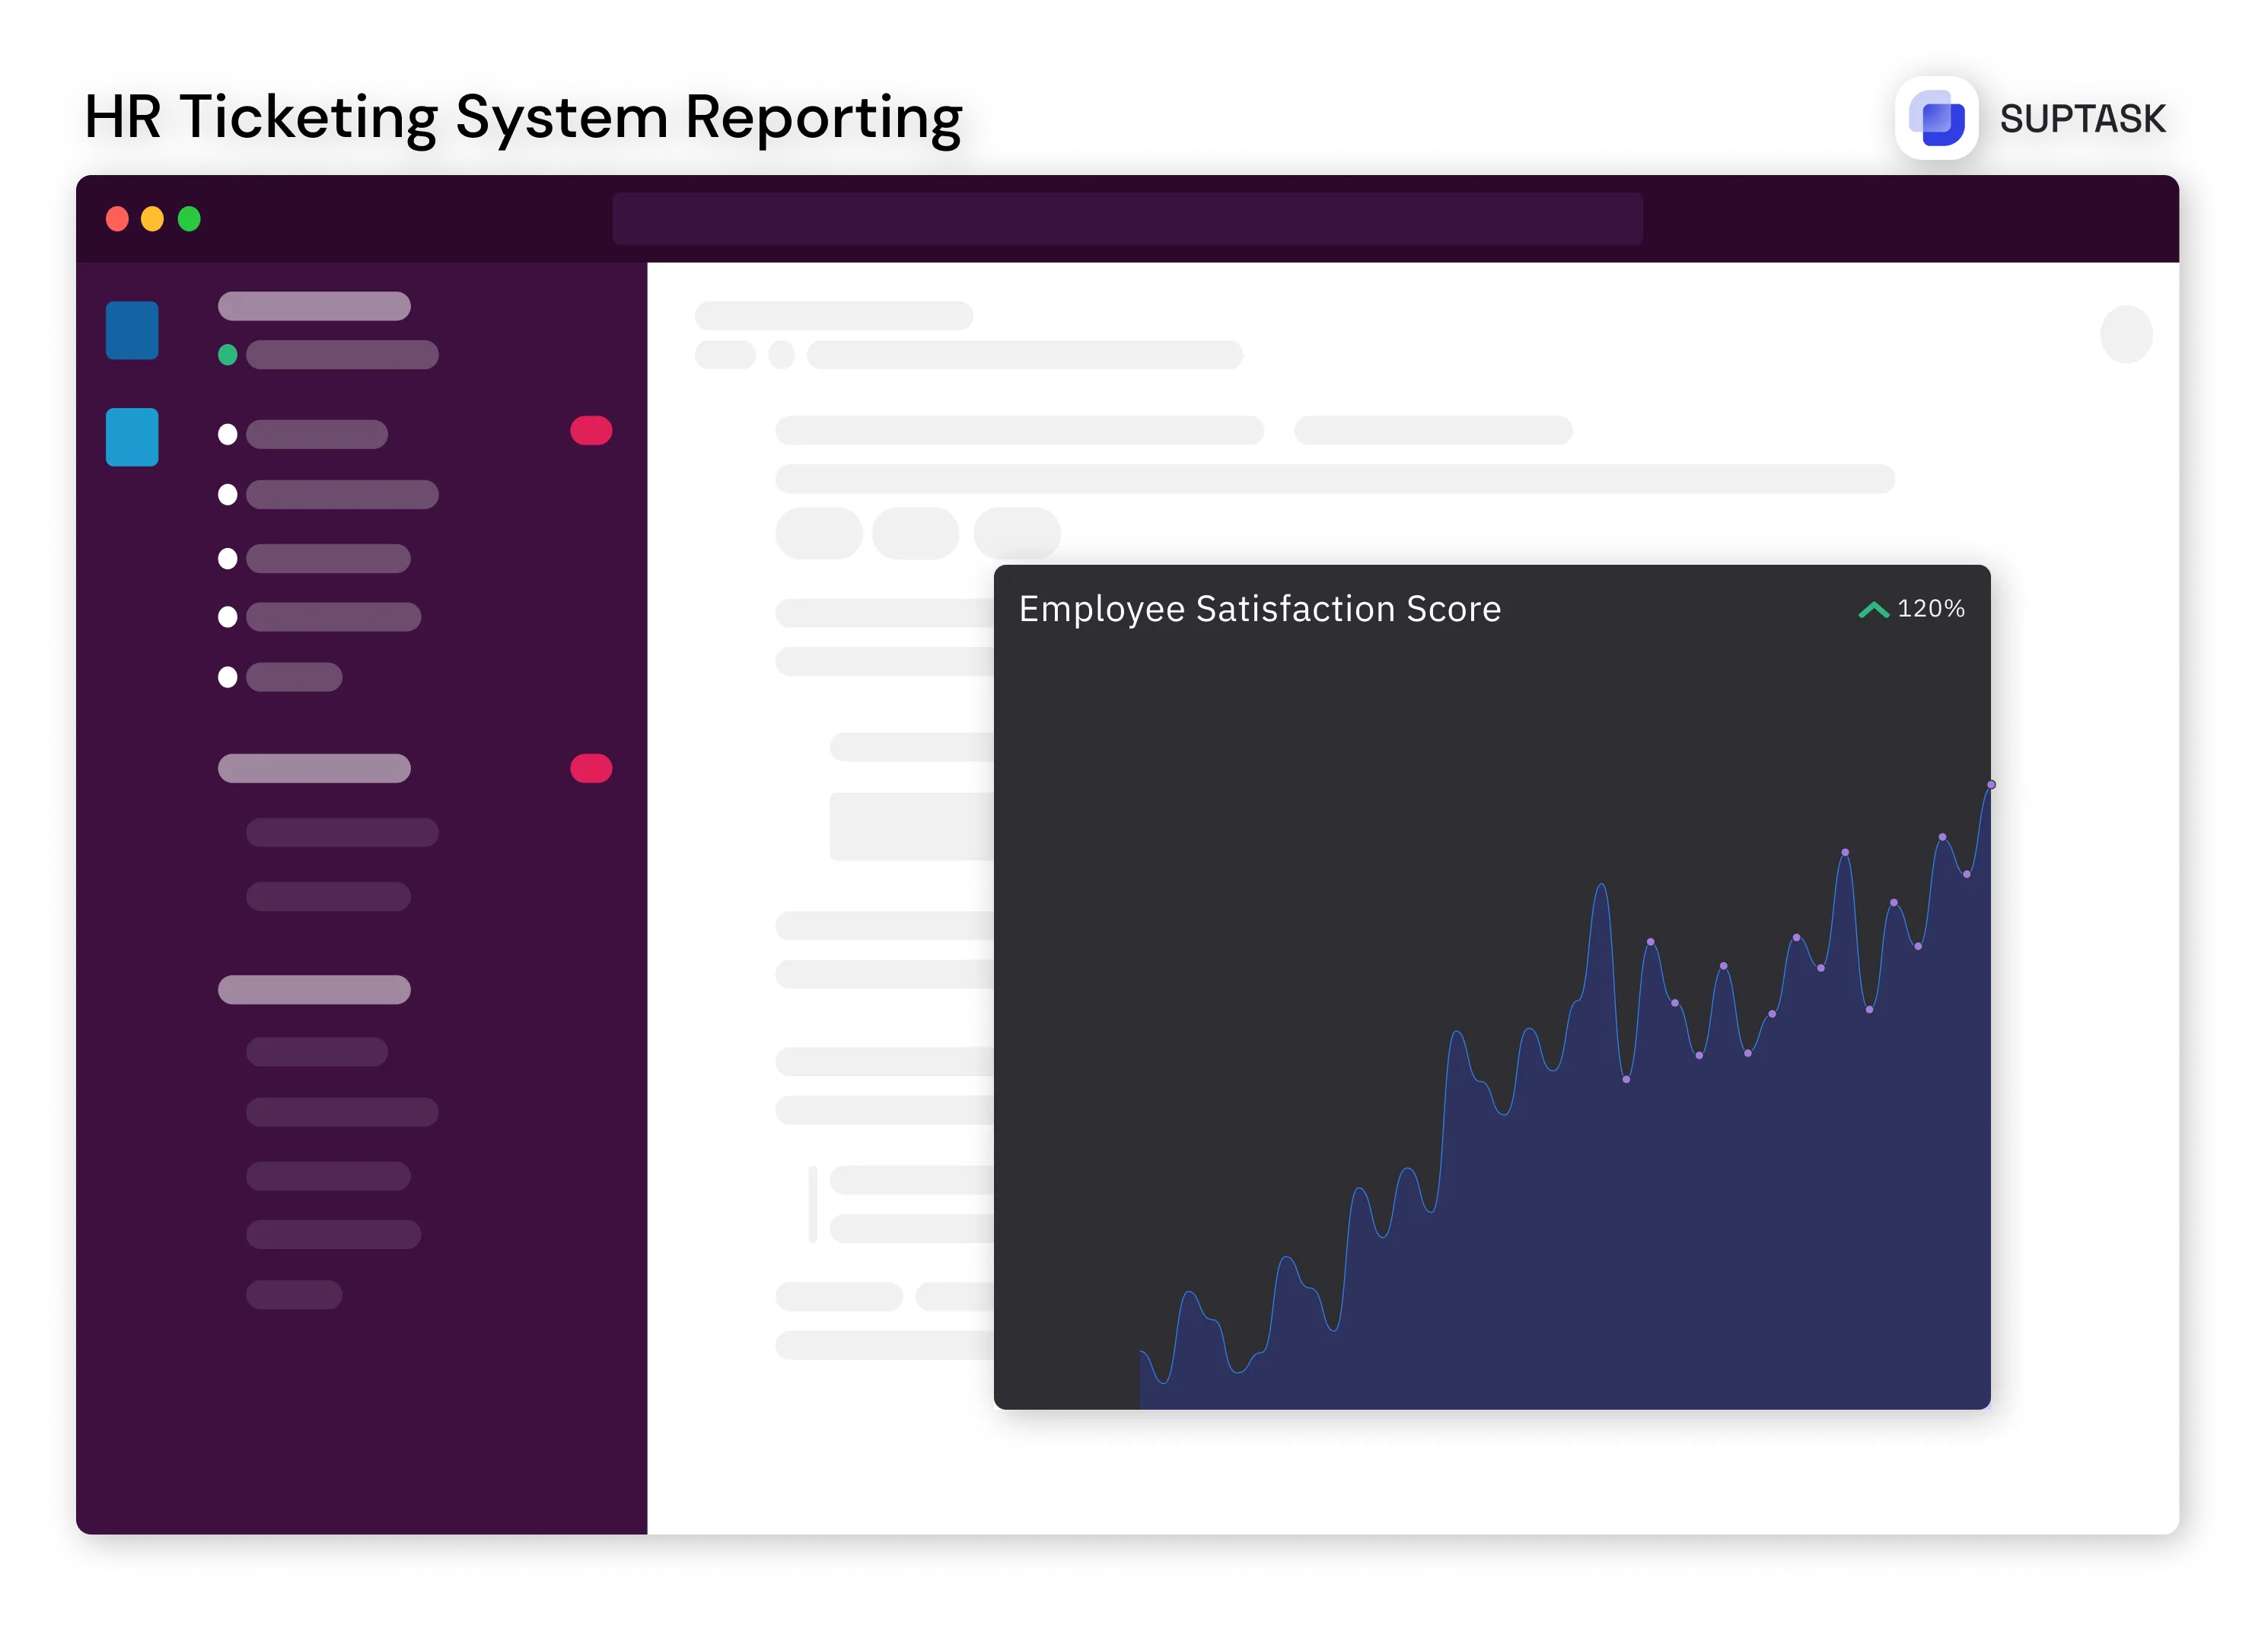Toggle the unread dot on the last channel
Viewport: 2268px width, 1635px height.
[228, 677]
